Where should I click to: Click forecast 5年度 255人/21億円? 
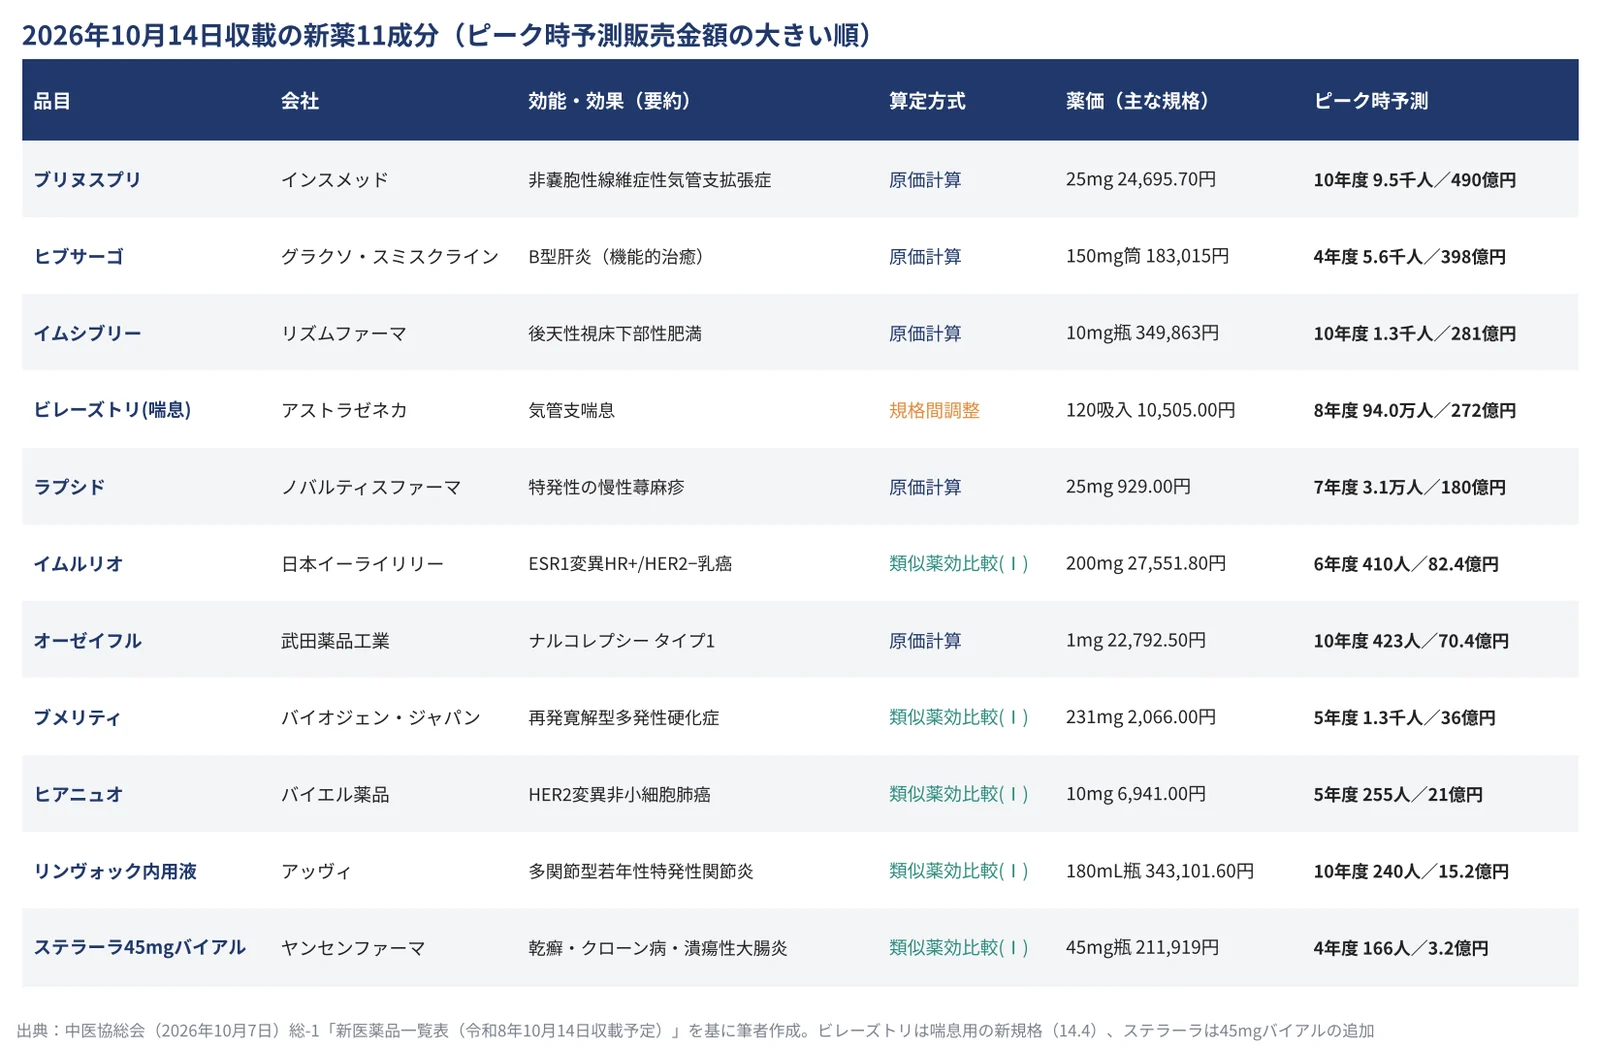(x=1397, y=795)
